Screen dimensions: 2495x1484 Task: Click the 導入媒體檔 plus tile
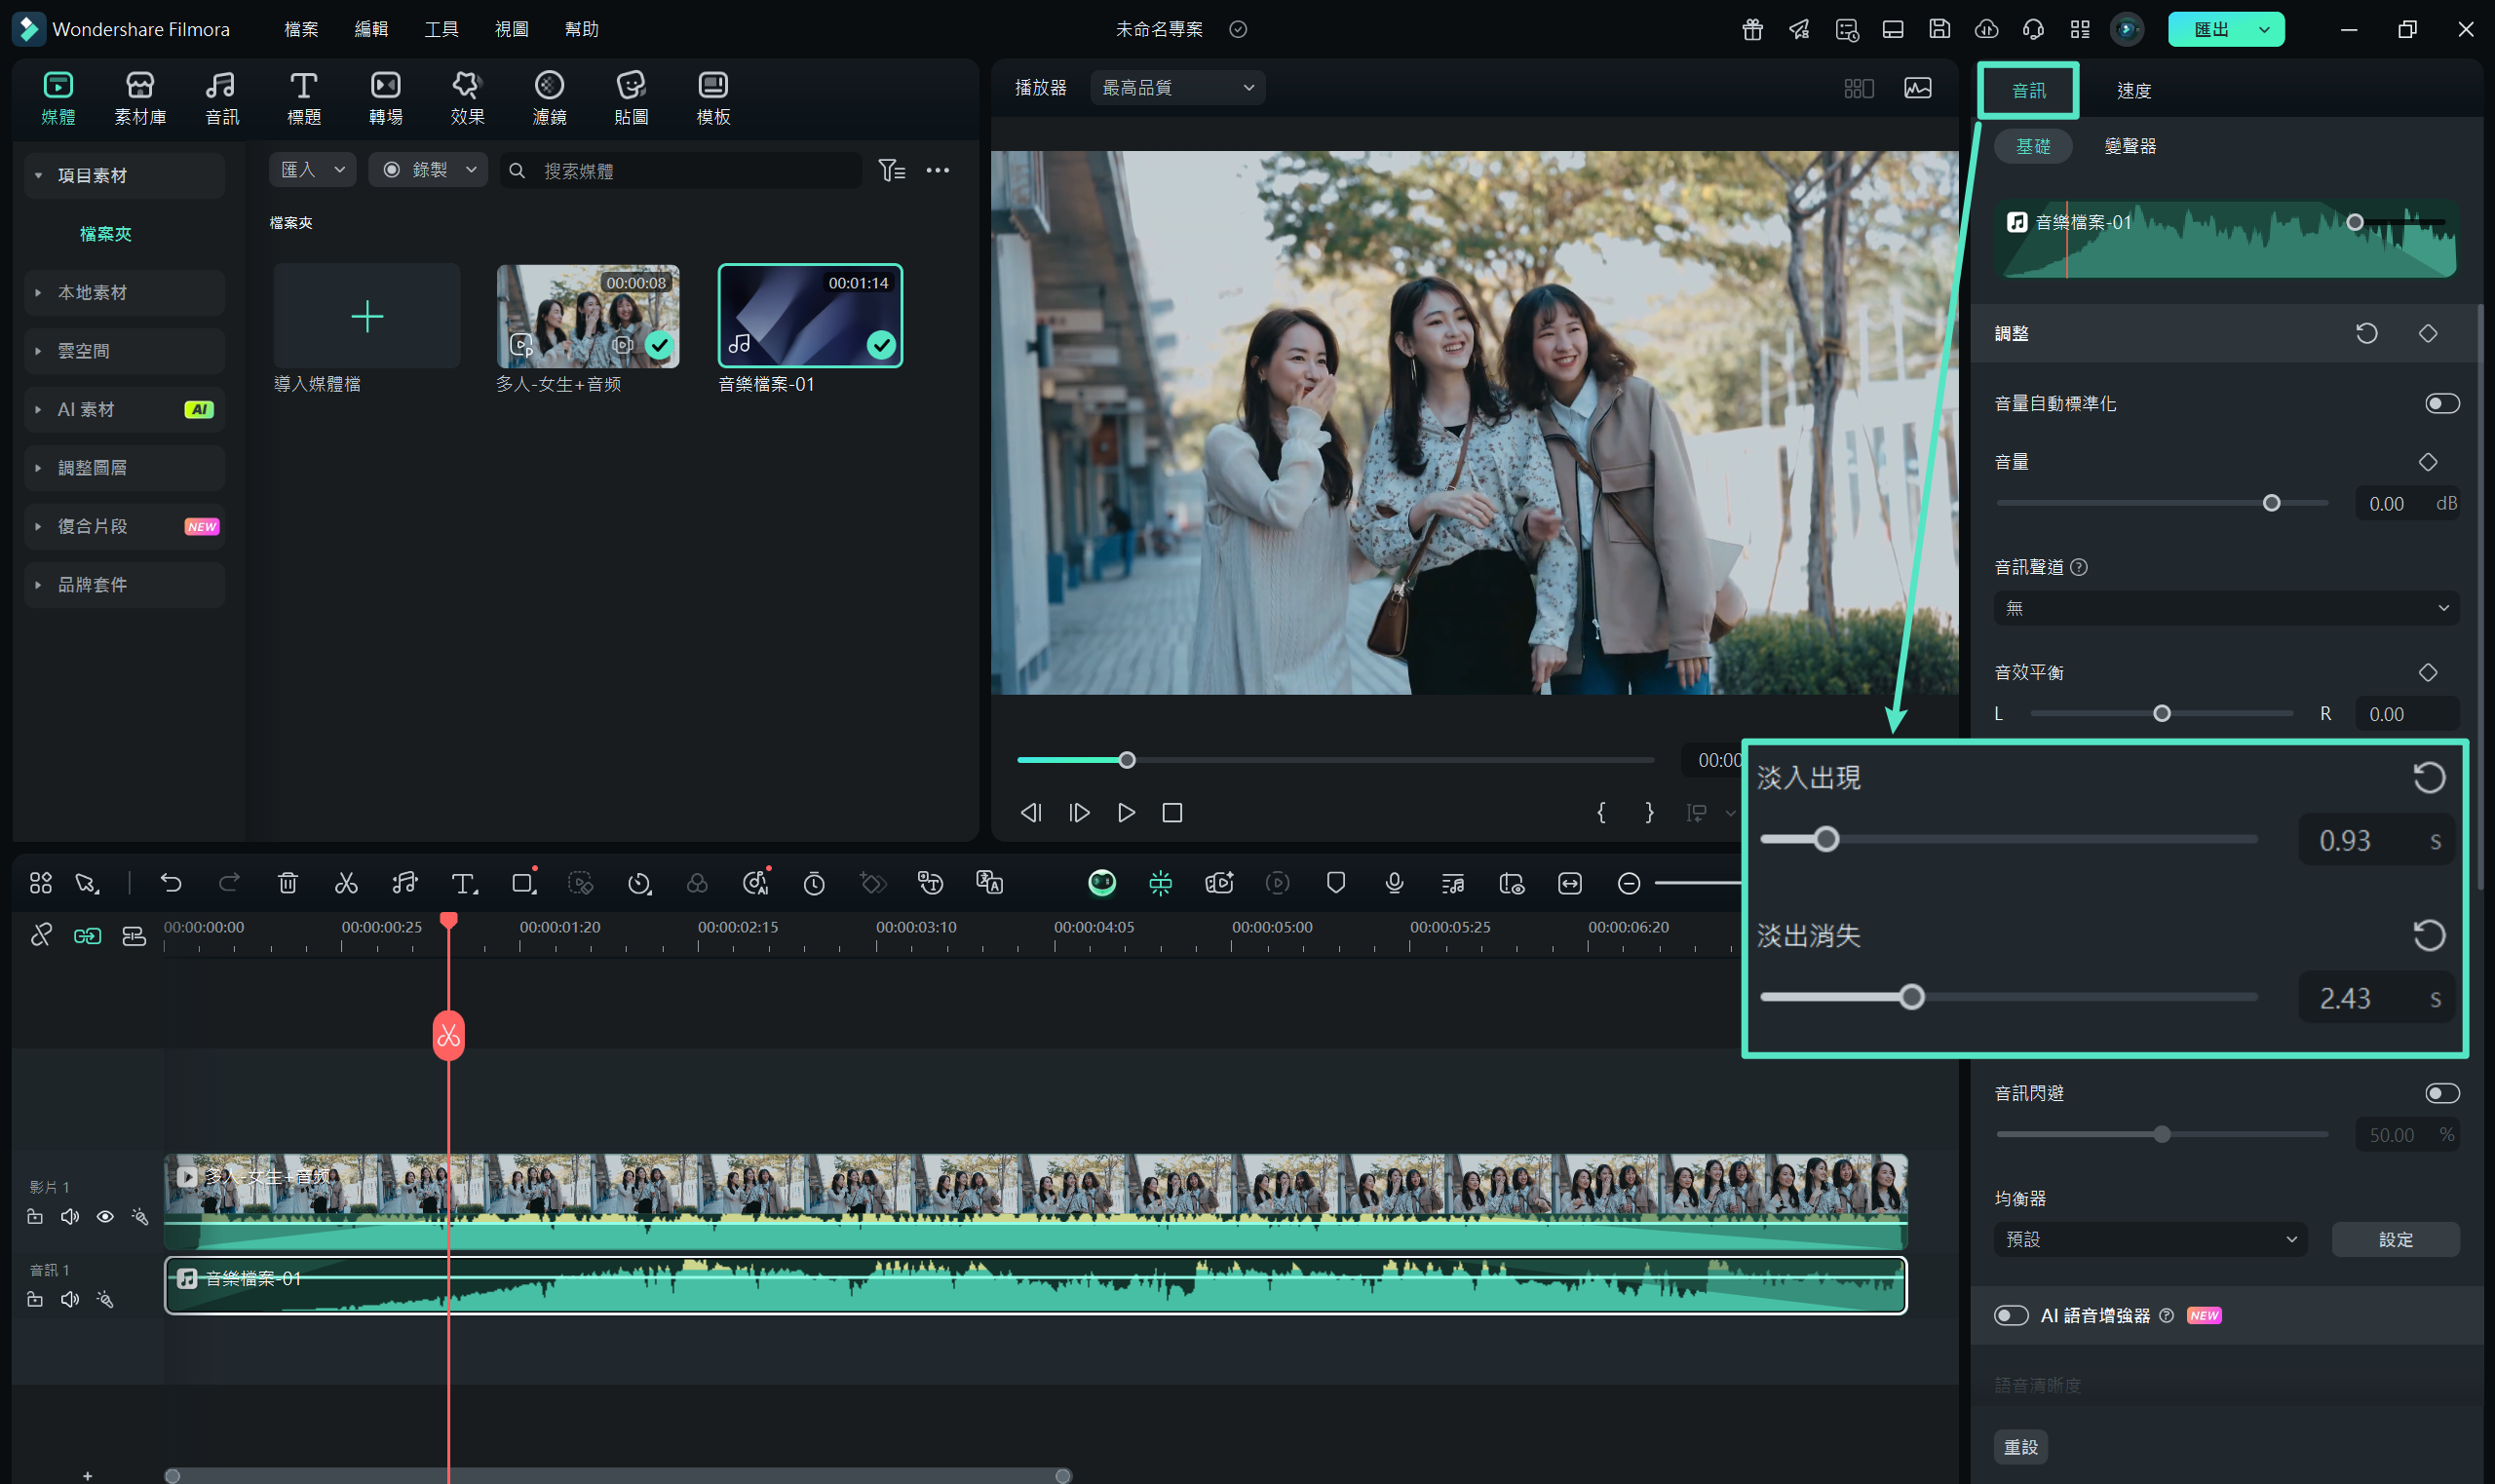point(367,316)
